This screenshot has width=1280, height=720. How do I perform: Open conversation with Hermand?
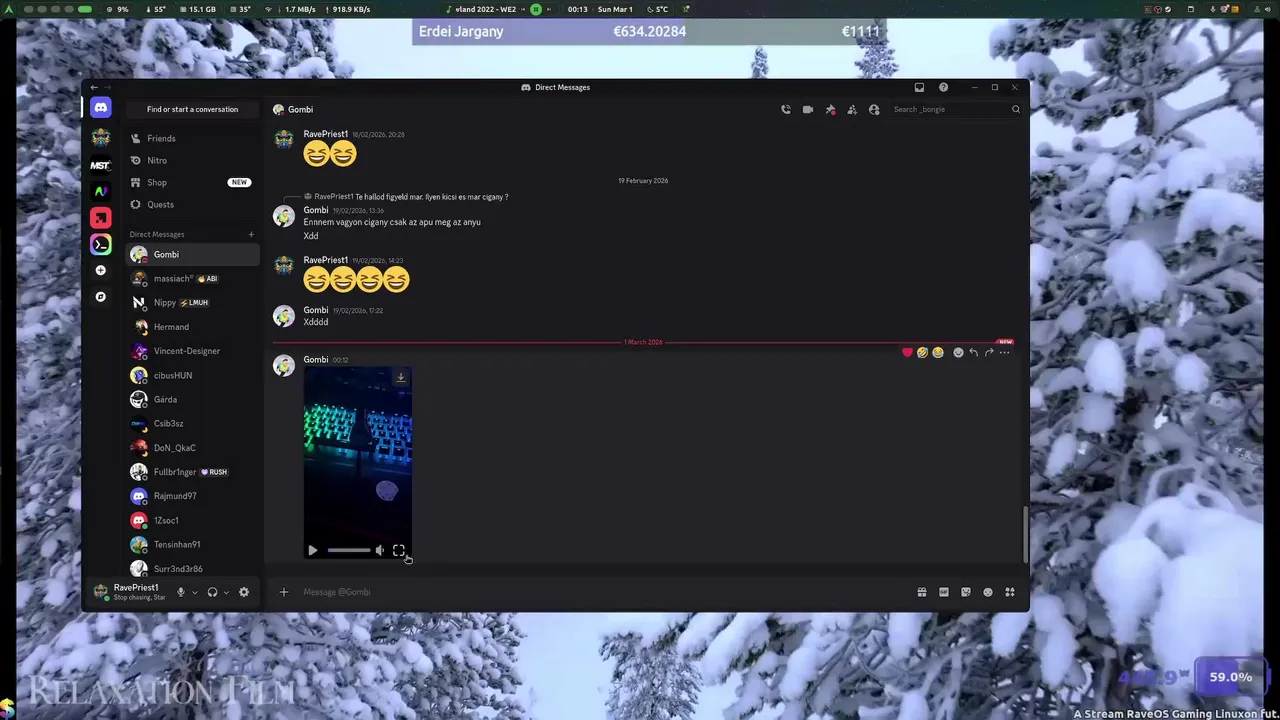pos(193,327)
